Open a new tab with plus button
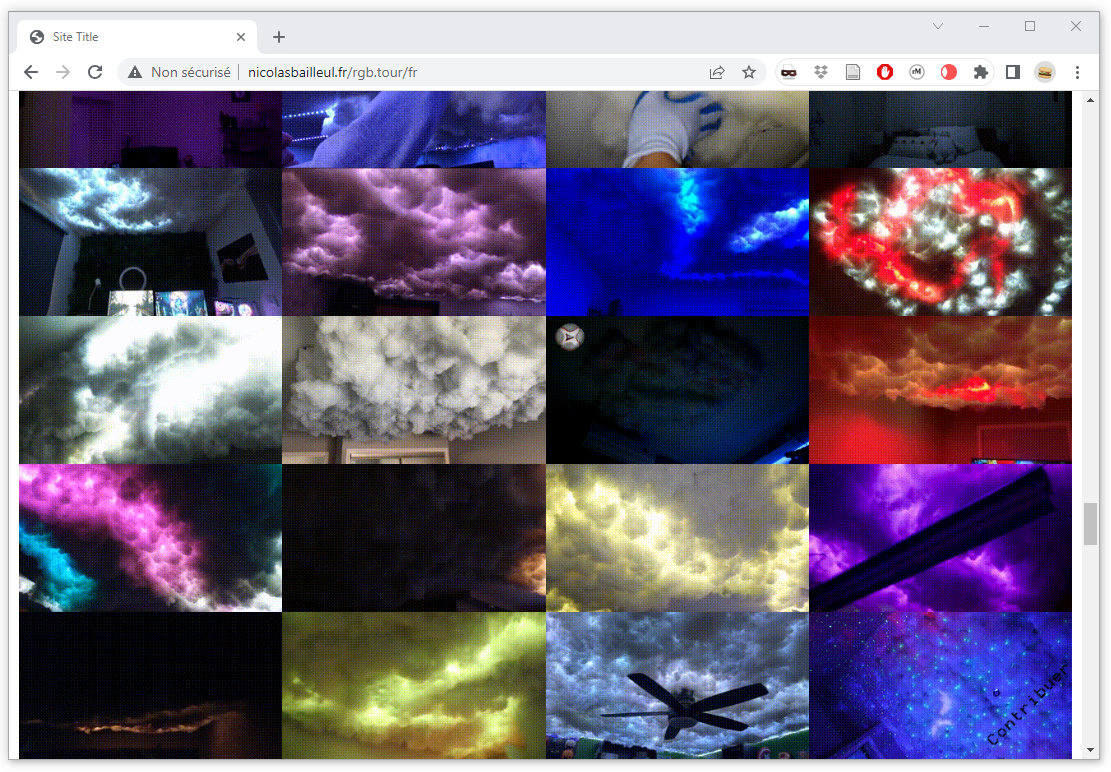This screenshot has width=1111, height=772. 279,37
